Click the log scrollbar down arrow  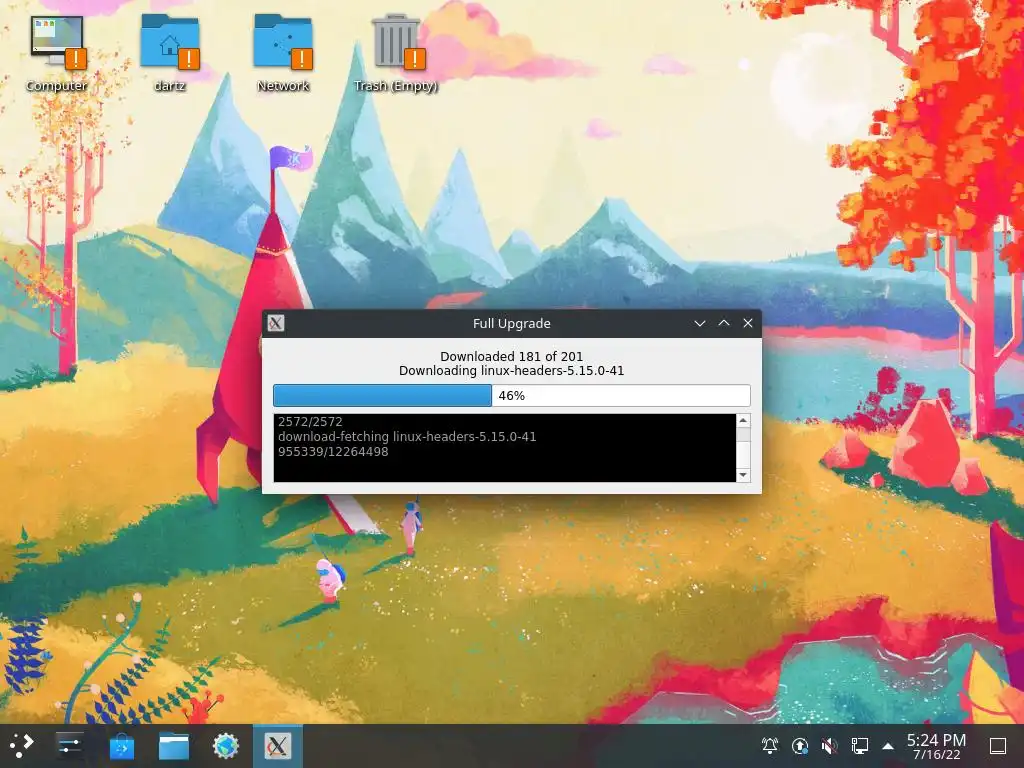coord(743,475)
